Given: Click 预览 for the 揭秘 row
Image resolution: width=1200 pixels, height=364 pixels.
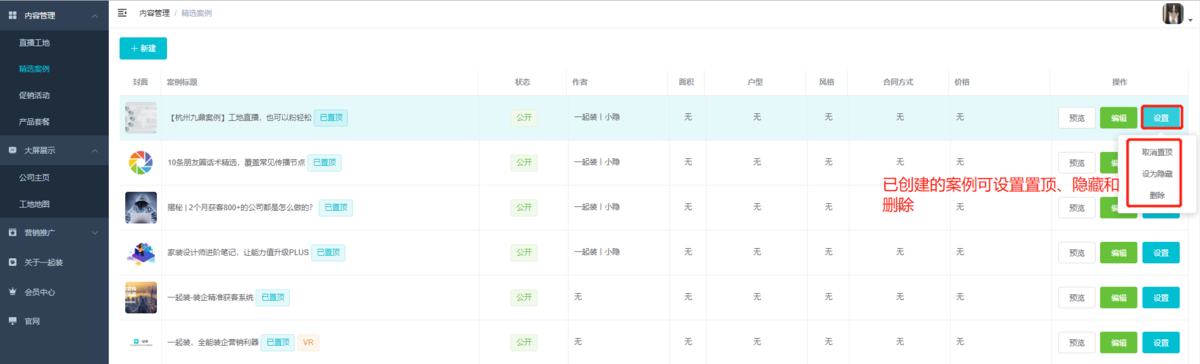Looking at the screenshot, I should coord(1076,207).
